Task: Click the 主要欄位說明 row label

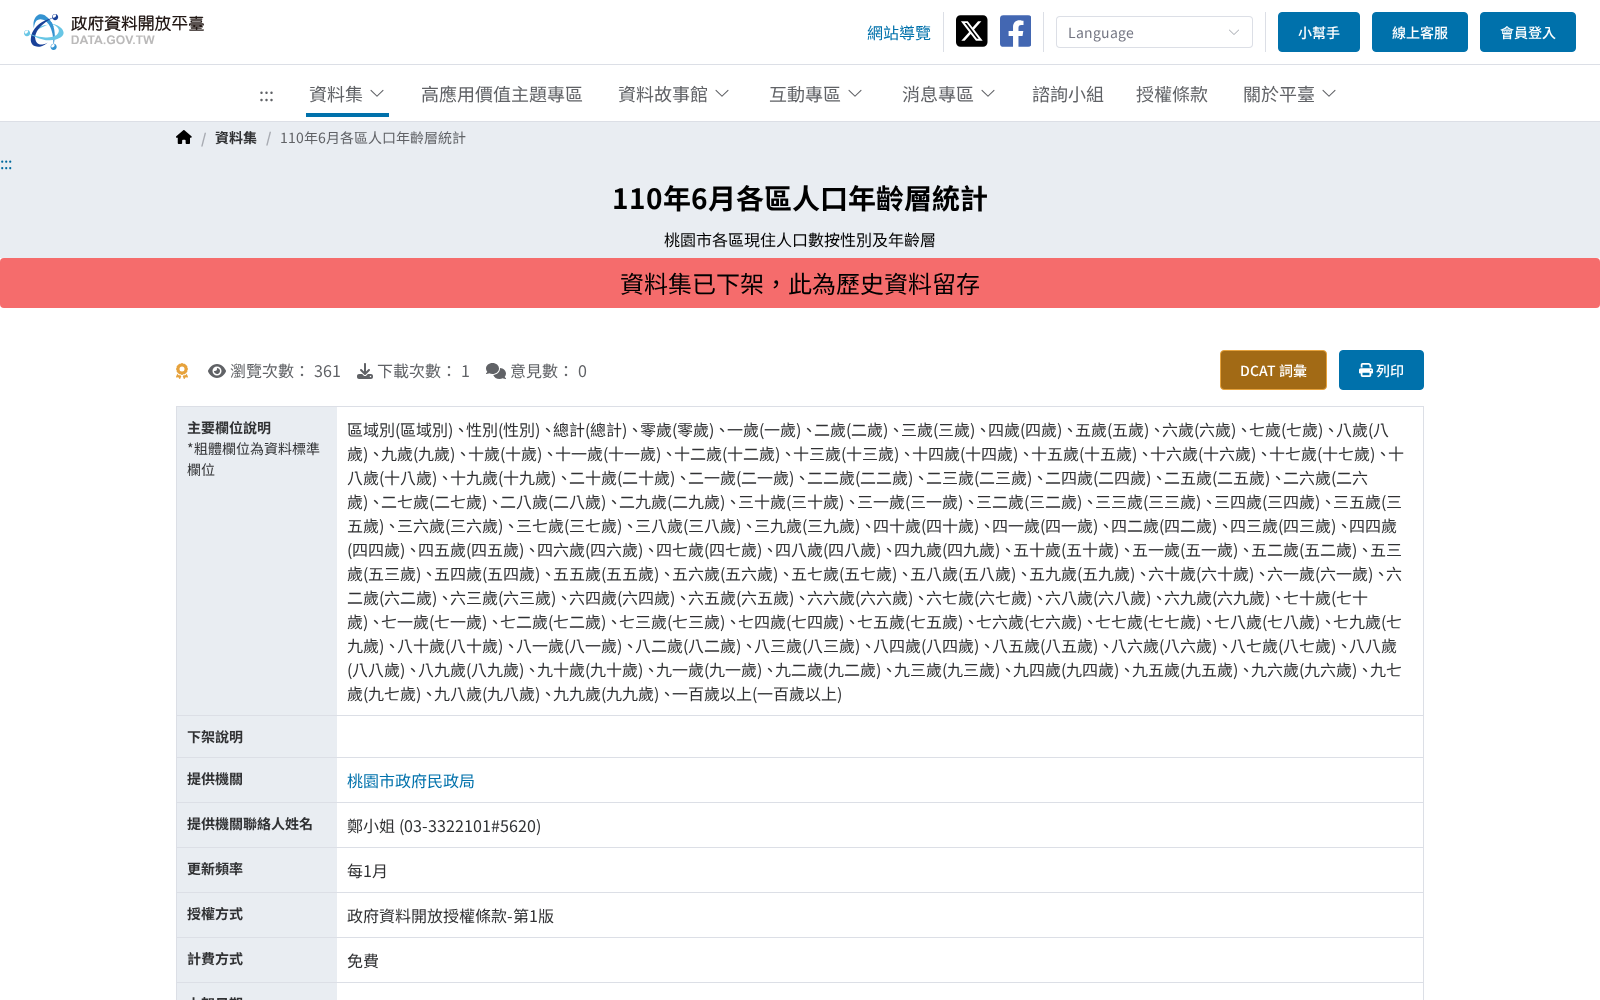Action: 229,428
